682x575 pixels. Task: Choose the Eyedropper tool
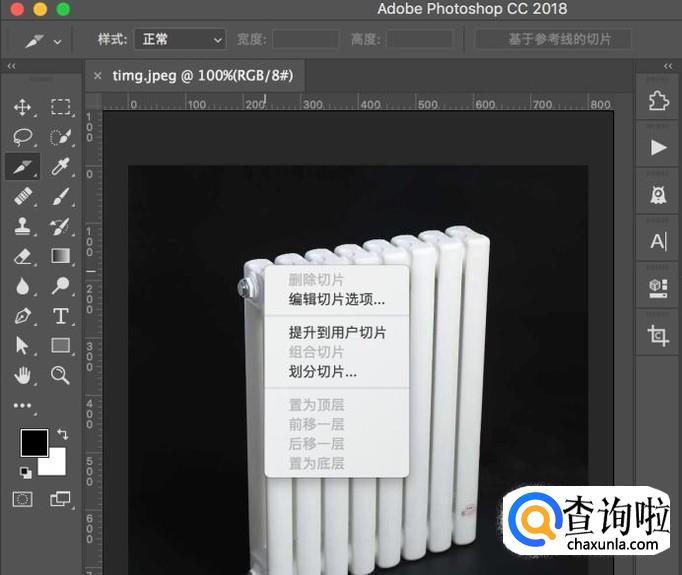[x=60, y=166]
